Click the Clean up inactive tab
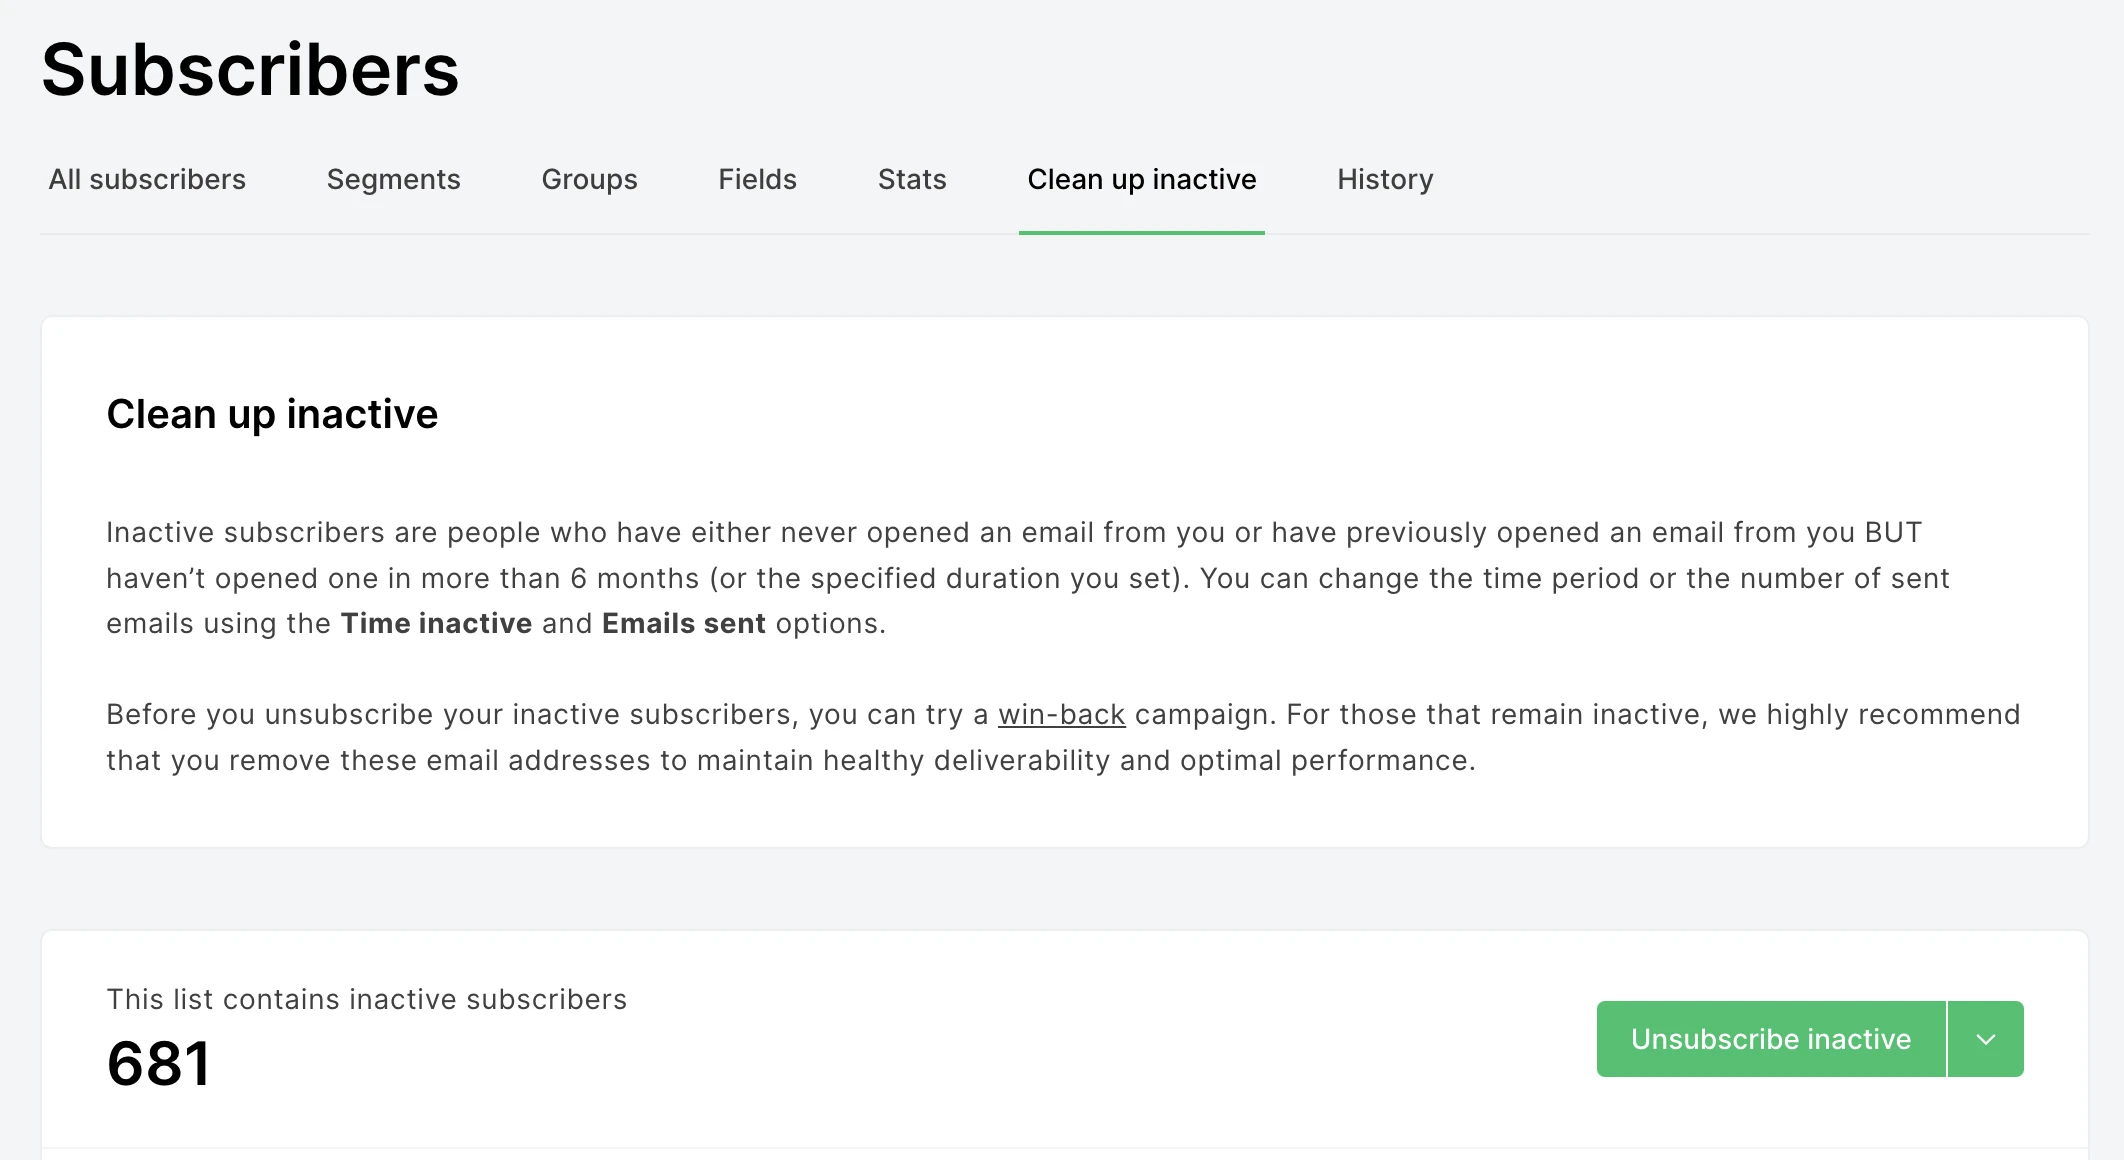The image size is (2124, 1160). 1141,179
